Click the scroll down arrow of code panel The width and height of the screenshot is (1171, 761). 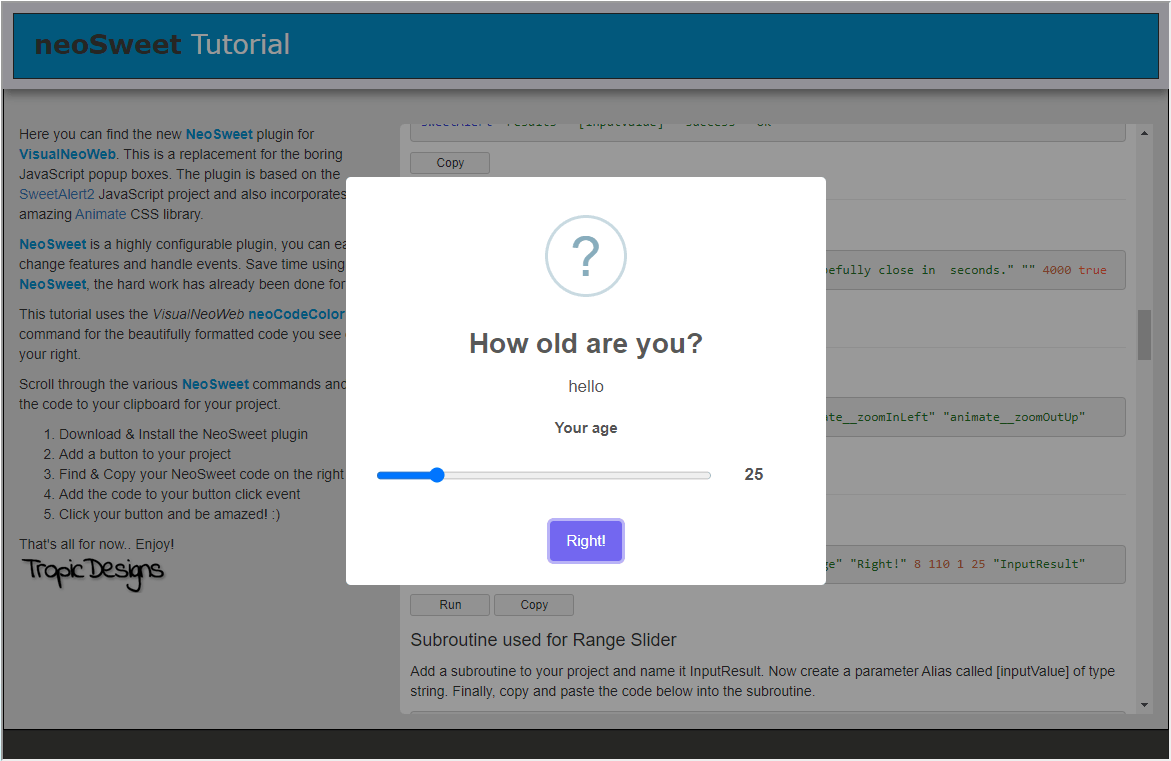[x=1144, y=704]
